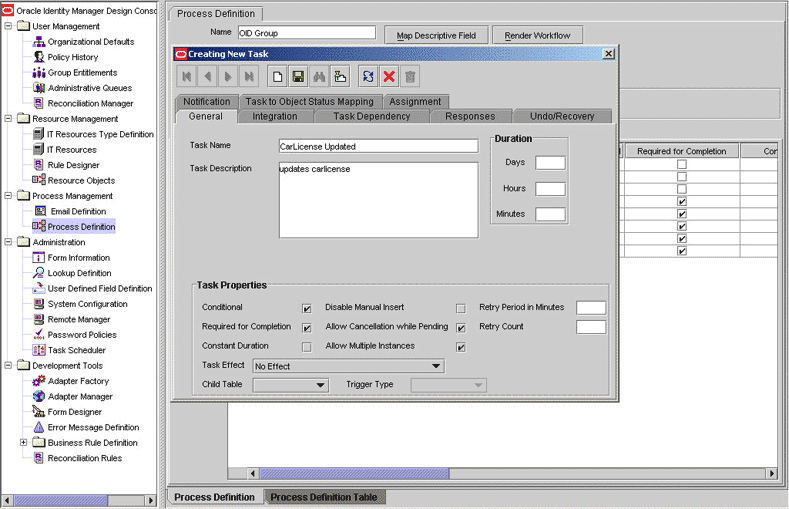
Task: Switch to the Integration tab
Action: (275, 116)
